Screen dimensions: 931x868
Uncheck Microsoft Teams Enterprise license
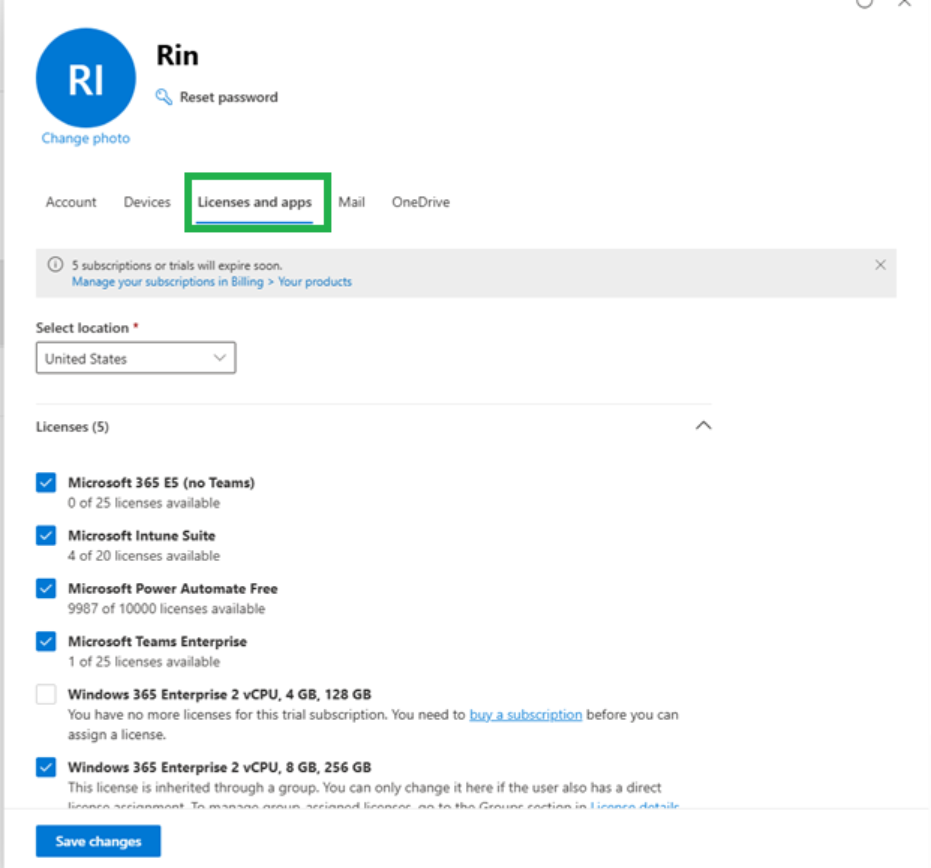(46, 641)
